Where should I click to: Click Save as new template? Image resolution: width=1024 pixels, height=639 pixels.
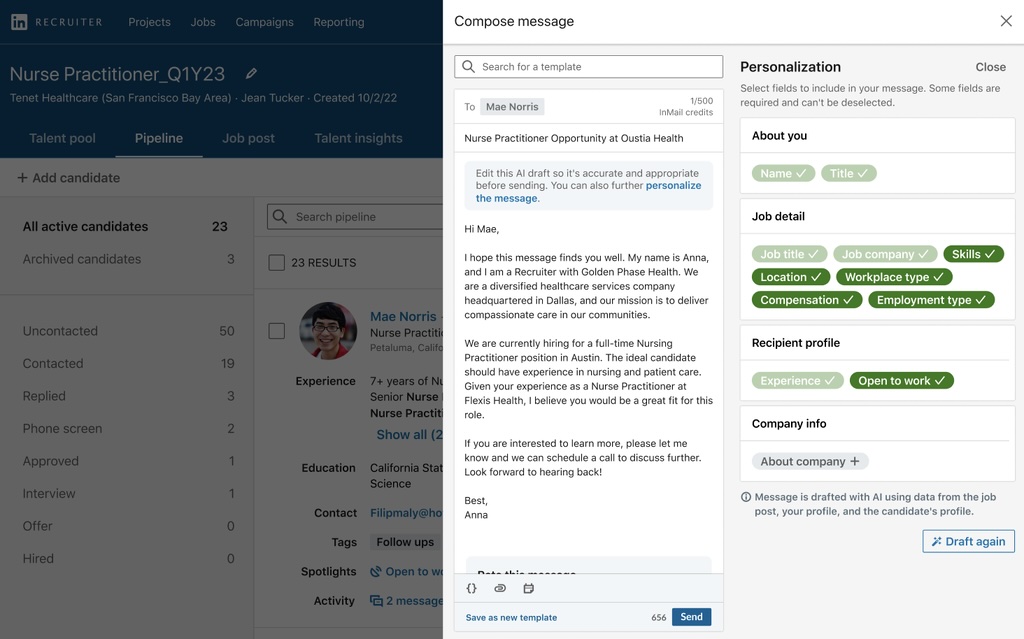tap(511, 617)
